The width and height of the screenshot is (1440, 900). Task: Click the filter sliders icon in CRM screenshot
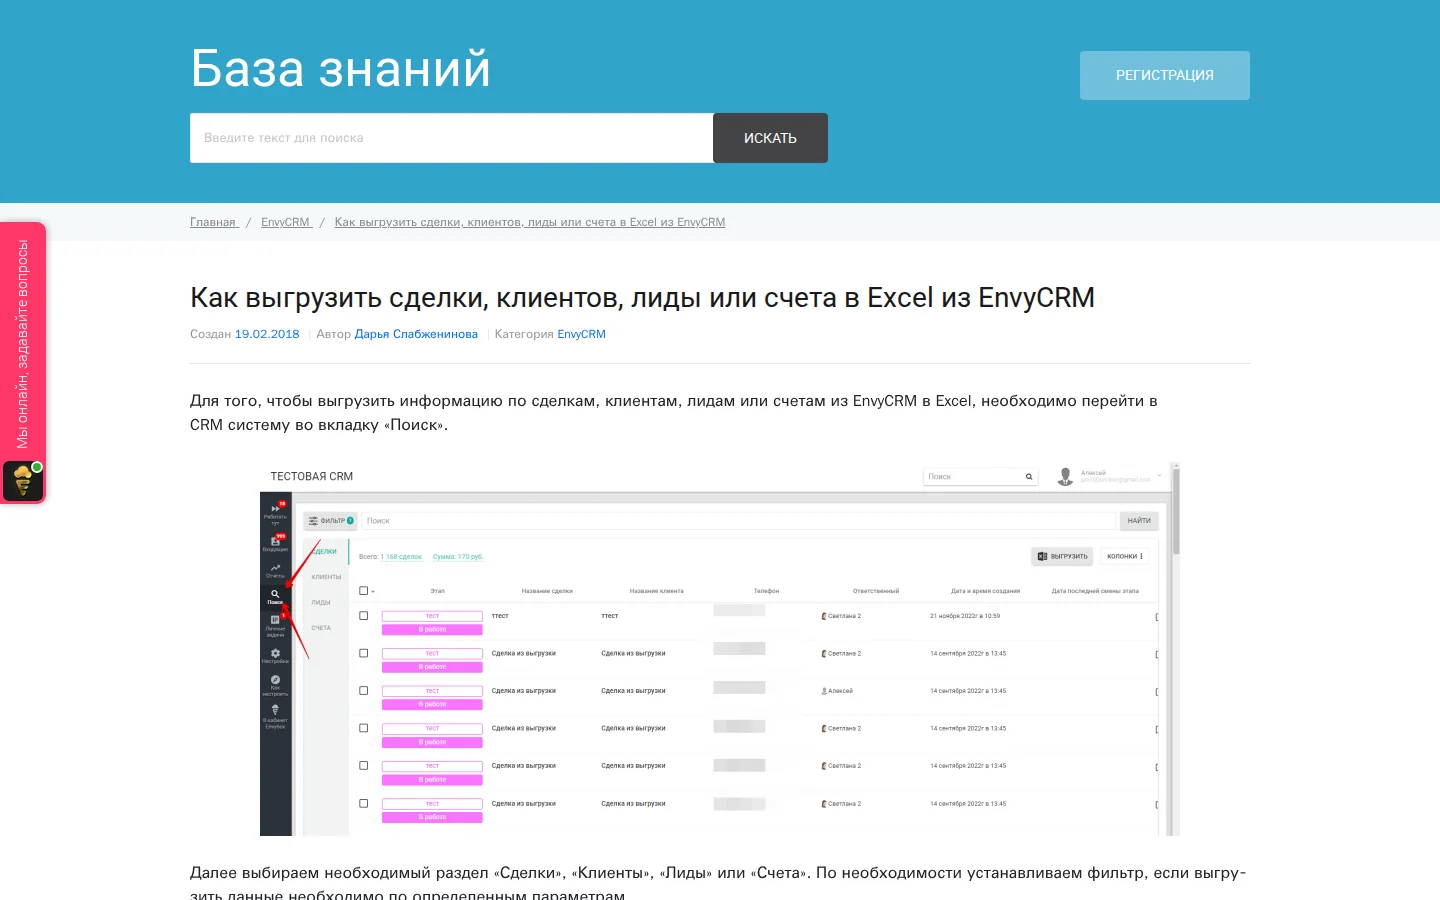pyautogui.click(x=313, y=521)
